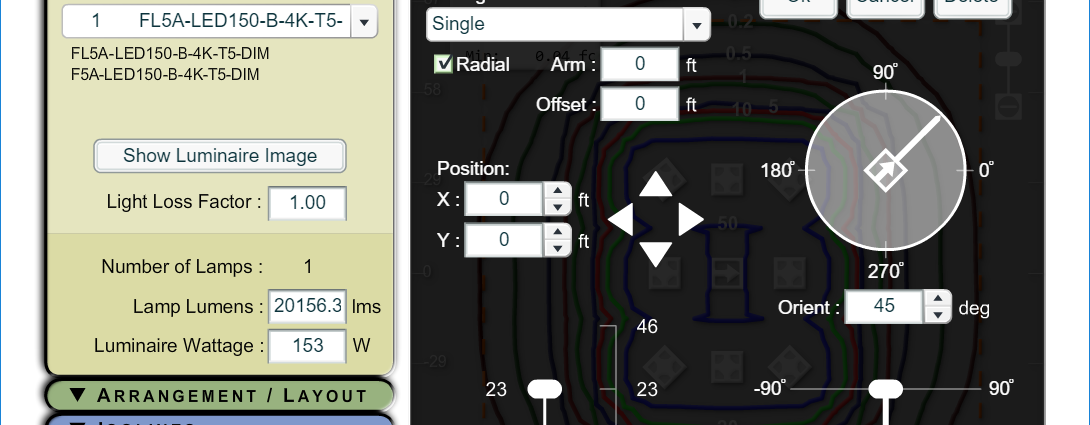Increase the Orient degree value
1090x425 pixels.
(937, 299)
